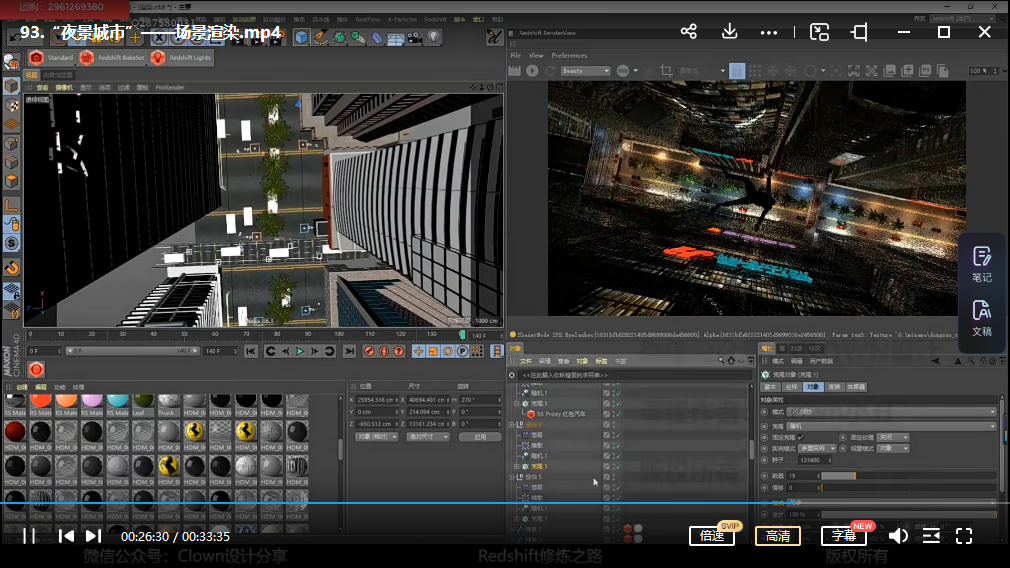Click the Redshift Standard camera button
This screenshot has height=568, width=1010.
pyautogui.click(x=52, y=57)
